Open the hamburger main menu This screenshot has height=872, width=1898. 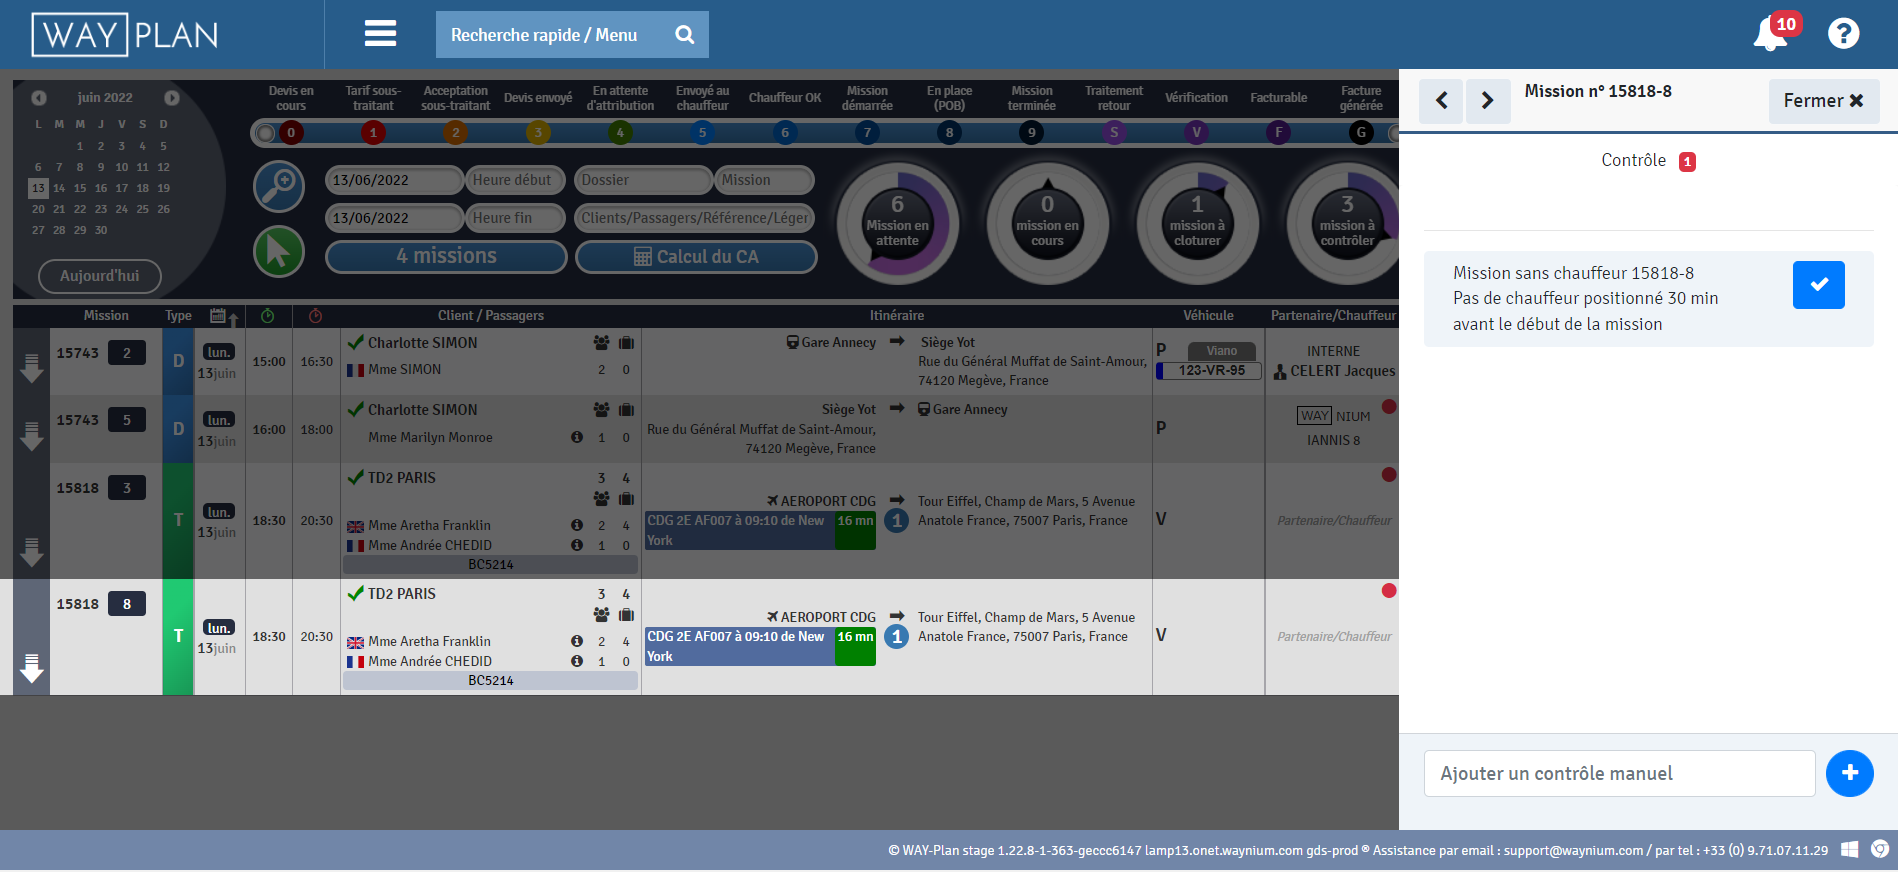(380, 34)
